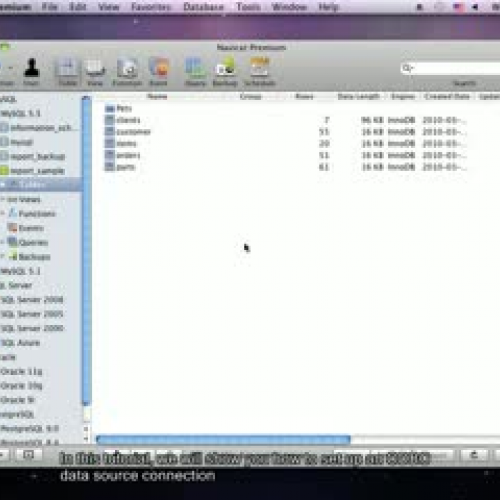The image size is (500, 500).
Task: Sort by the Data Length column header
Action: coord(359,97)
